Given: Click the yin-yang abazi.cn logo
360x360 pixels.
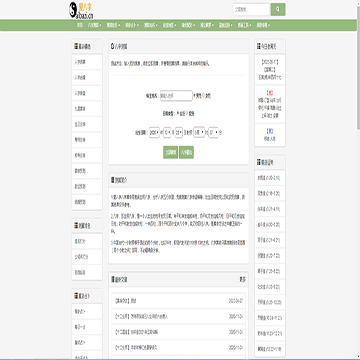Looking at the screenshot, I should pyautogui.click(x=80, y=10).
